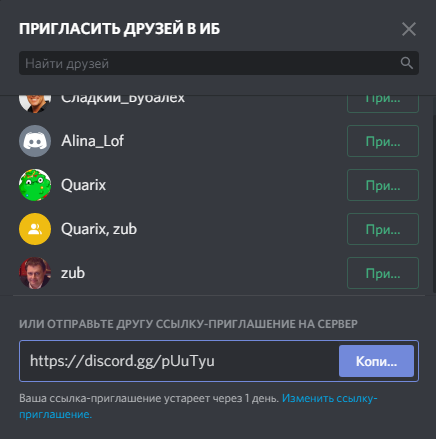Select the Alina_Lof username text
Viewport: 436px width, 439px height.
[92, 141]
